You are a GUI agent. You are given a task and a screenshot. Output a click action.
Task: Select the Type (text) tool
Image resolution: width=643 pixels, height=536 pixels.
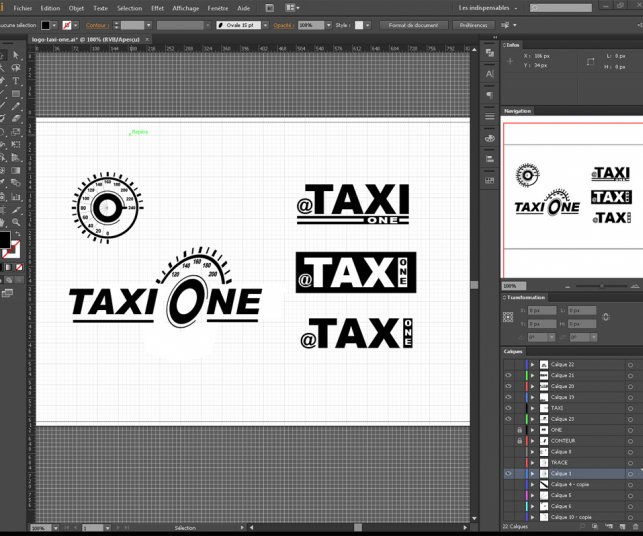[x=16, y=80]
